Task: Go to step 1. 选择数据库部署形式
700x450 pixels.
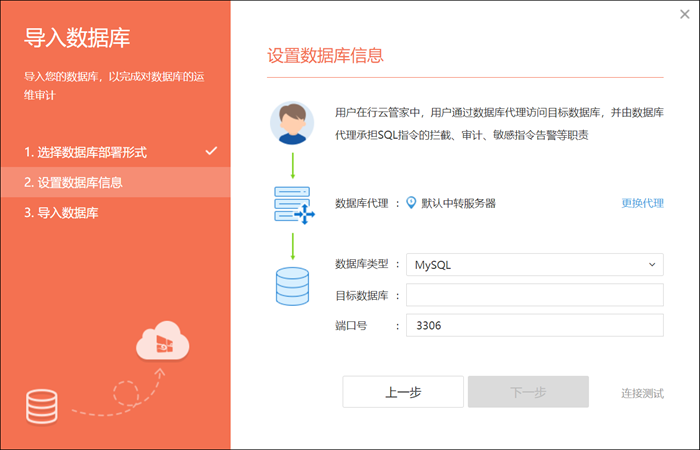Action: (x=86, y=152)
